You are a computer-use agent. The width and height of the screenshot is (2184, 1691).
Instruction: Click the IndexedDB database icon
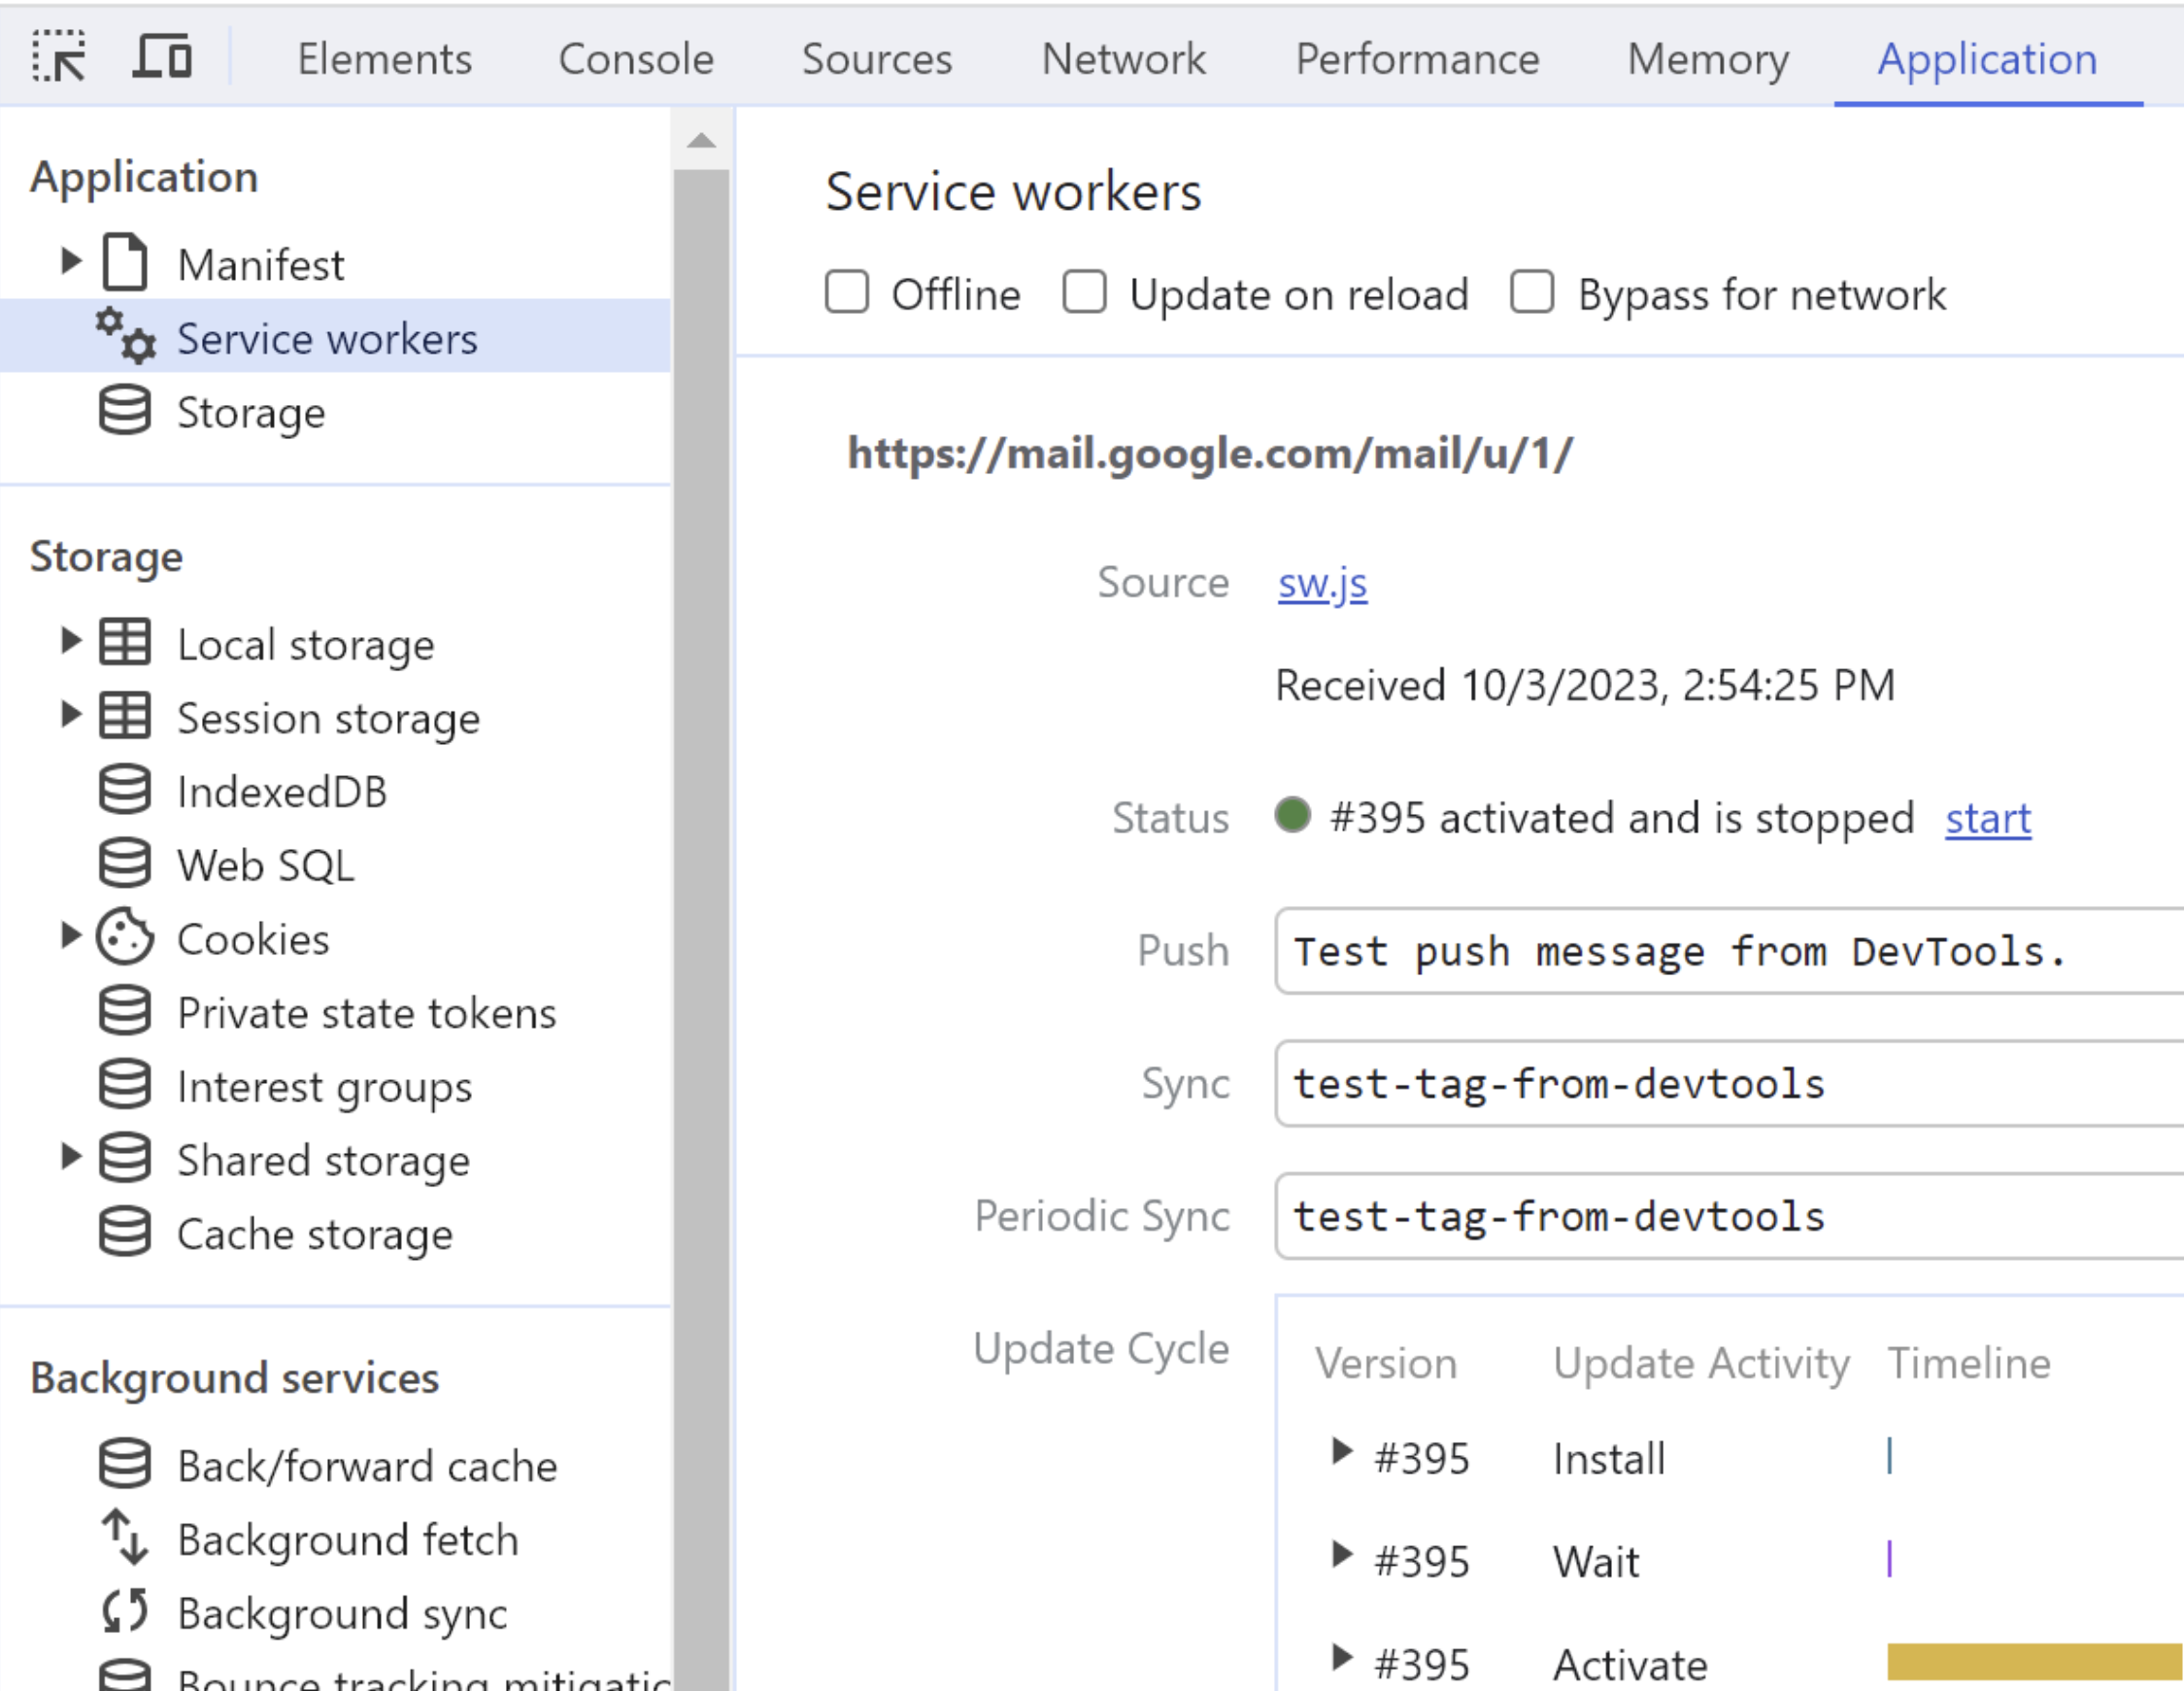click(125, 791)
